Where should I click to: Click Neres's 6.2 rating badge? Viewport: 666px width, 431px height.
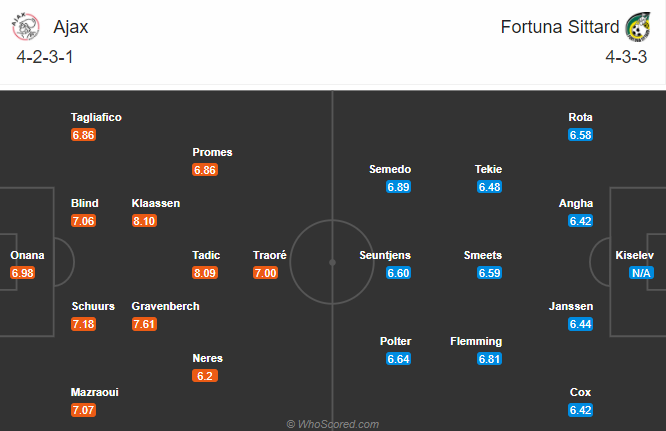coord(206,375)
